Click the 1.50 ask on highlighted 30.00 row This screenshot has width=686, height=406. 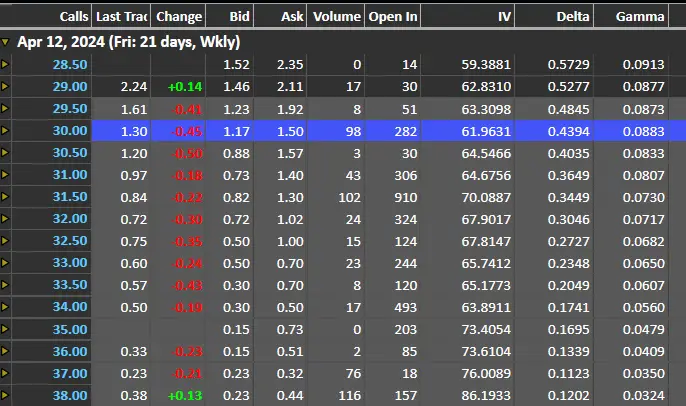click(x=290, y=131)
